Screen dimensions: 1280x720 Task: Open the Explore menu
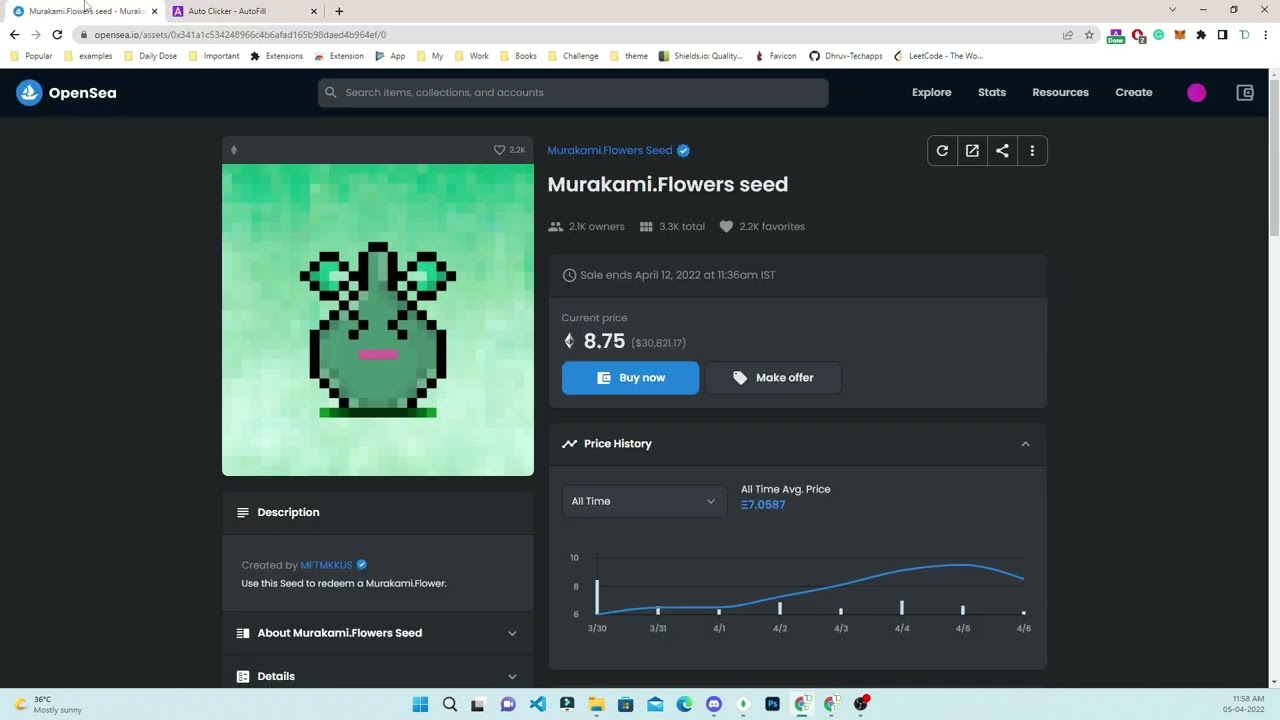(931, 93)
